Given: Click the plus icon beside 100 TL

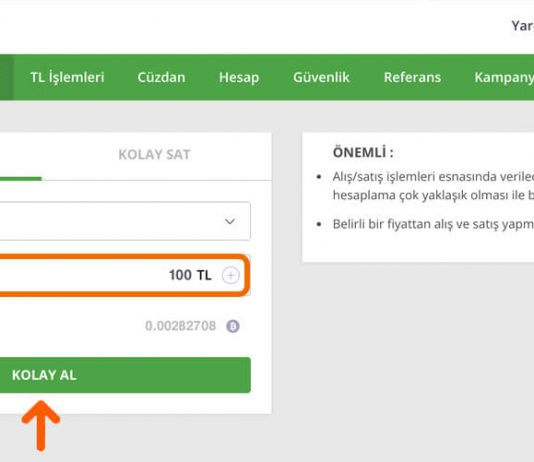Looking at the screenshot, I should point(231,275).
